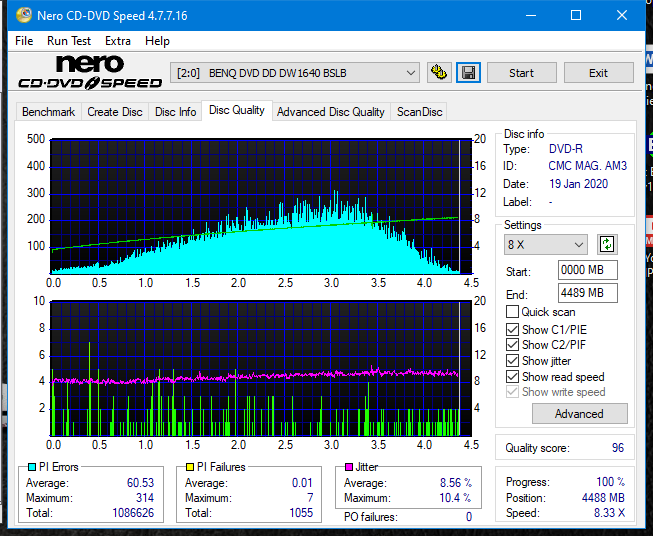Click PI Errors average 60.53
The width and height of the screenshot is (653, 536).
click(140, 483)
